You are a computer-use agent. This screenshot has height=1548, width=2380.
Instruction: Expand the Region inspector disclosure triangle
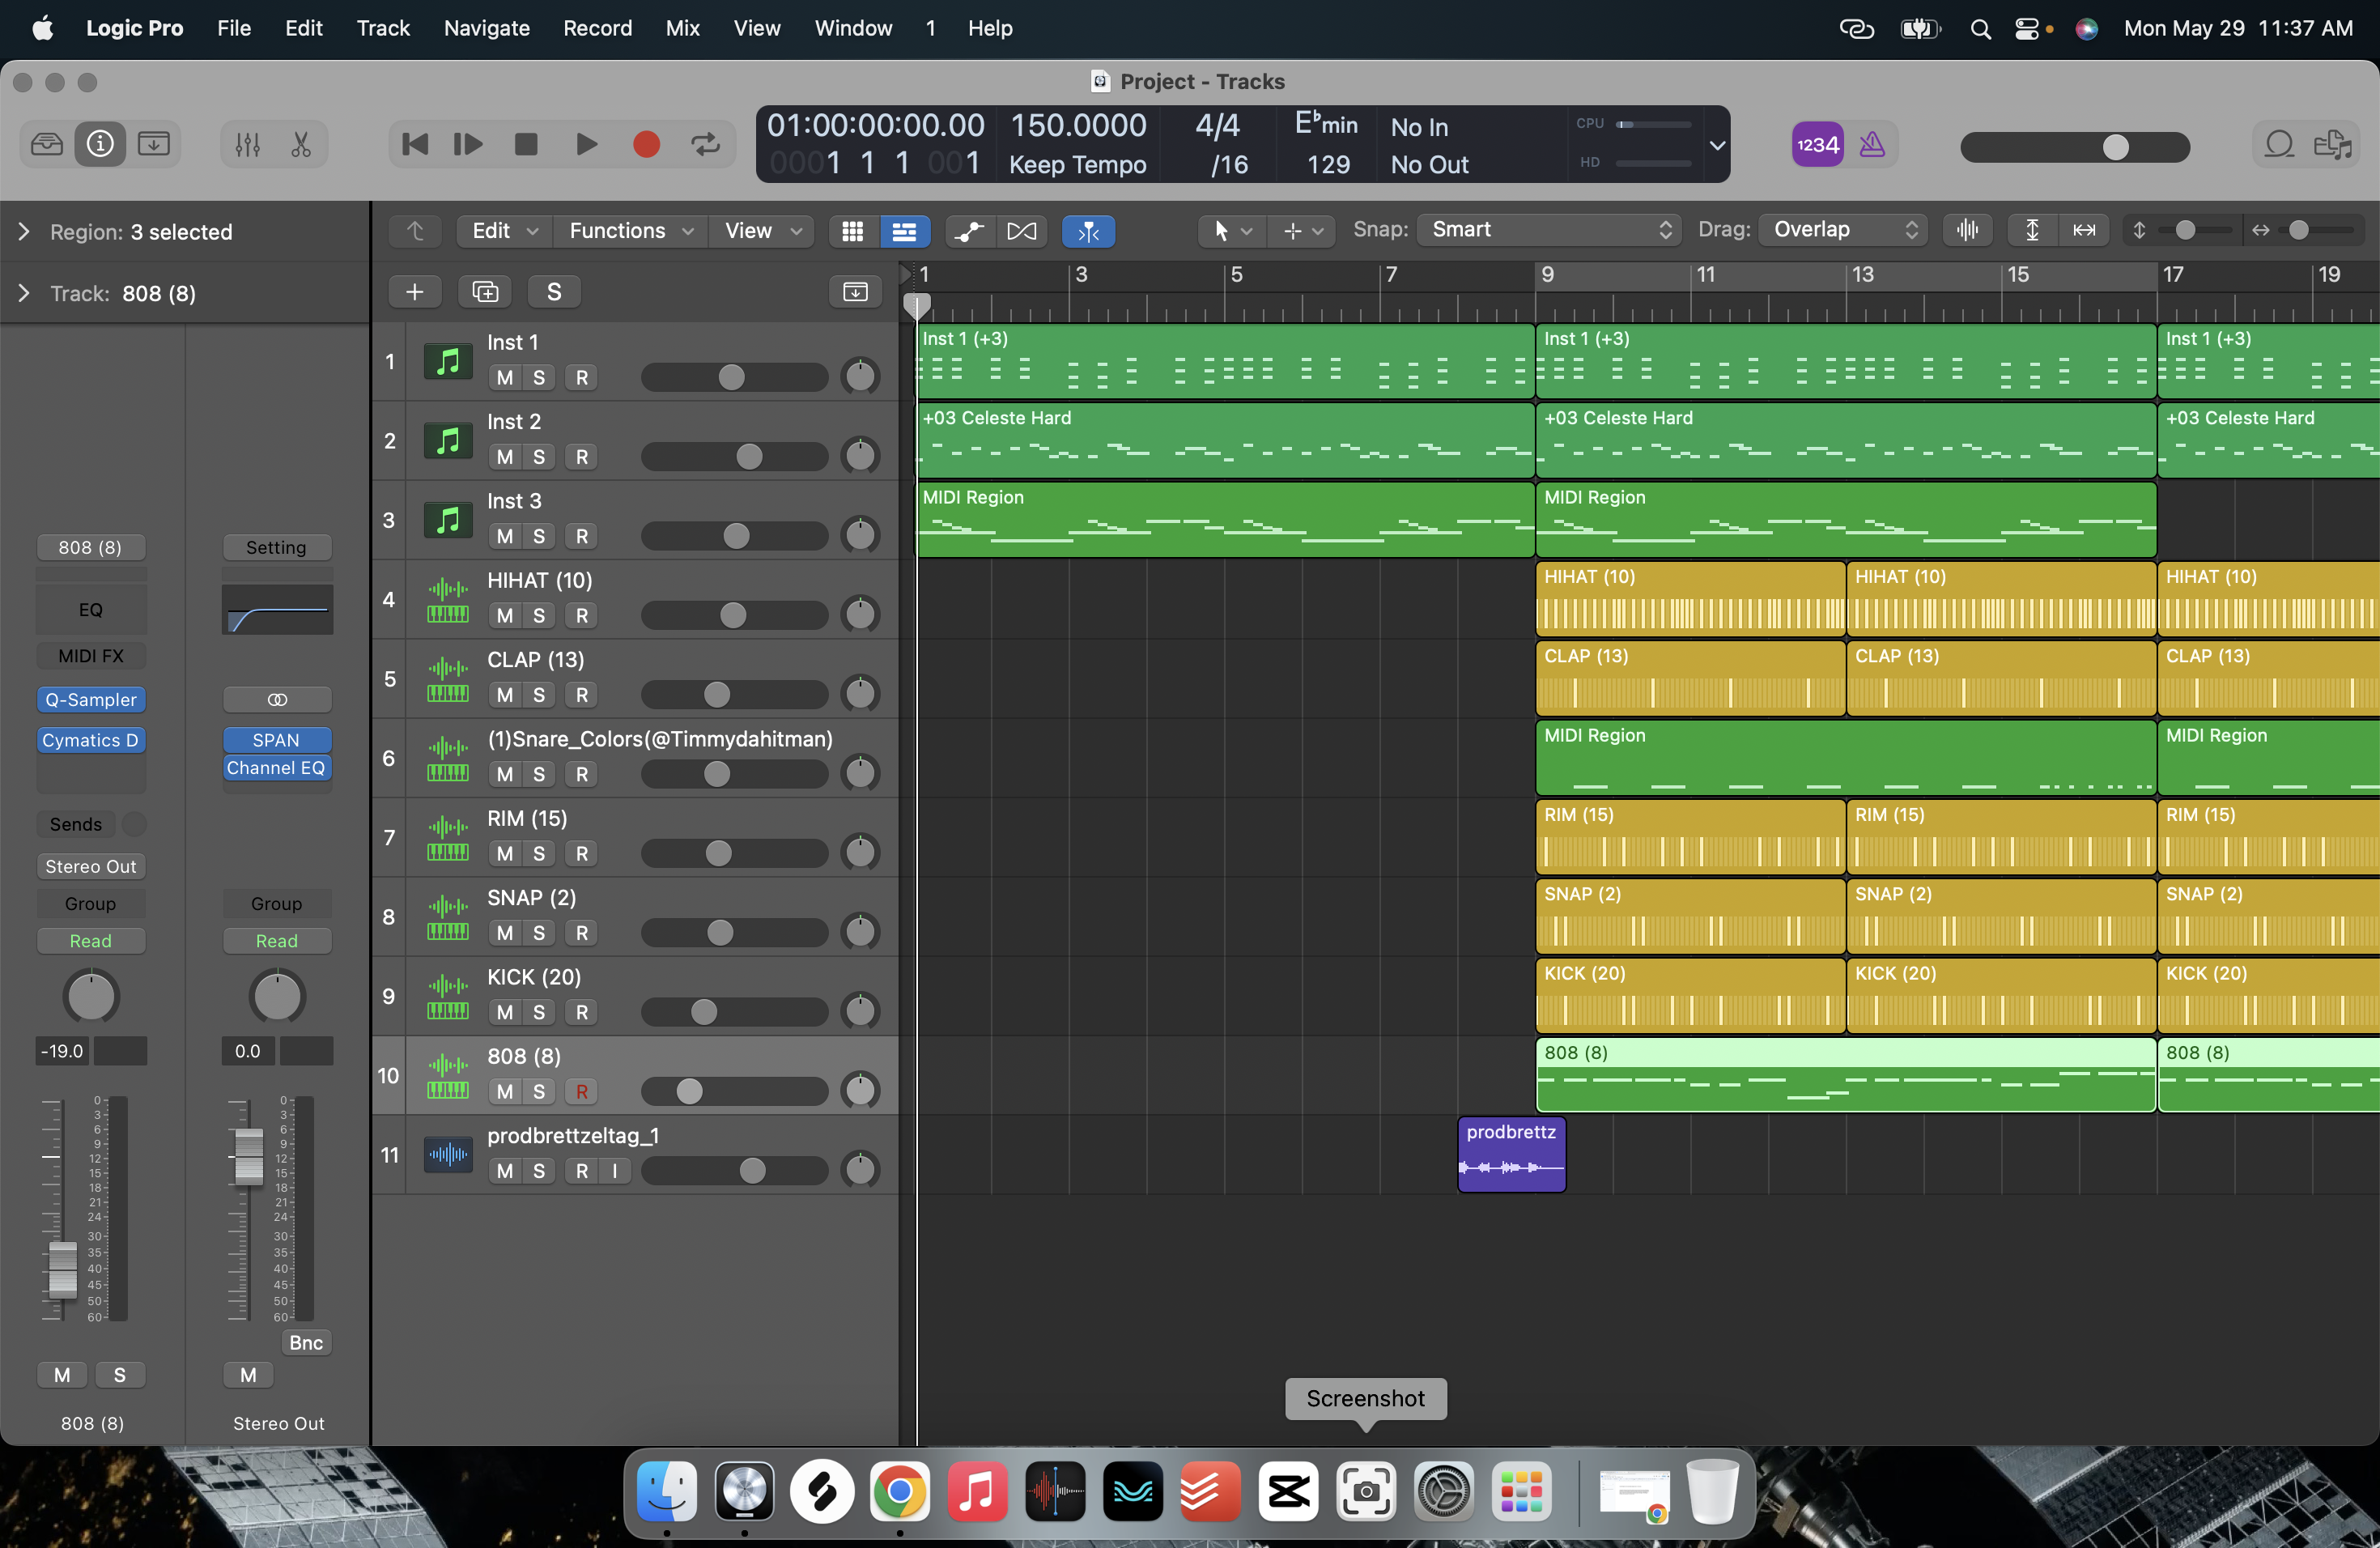[x=24, y=232]
